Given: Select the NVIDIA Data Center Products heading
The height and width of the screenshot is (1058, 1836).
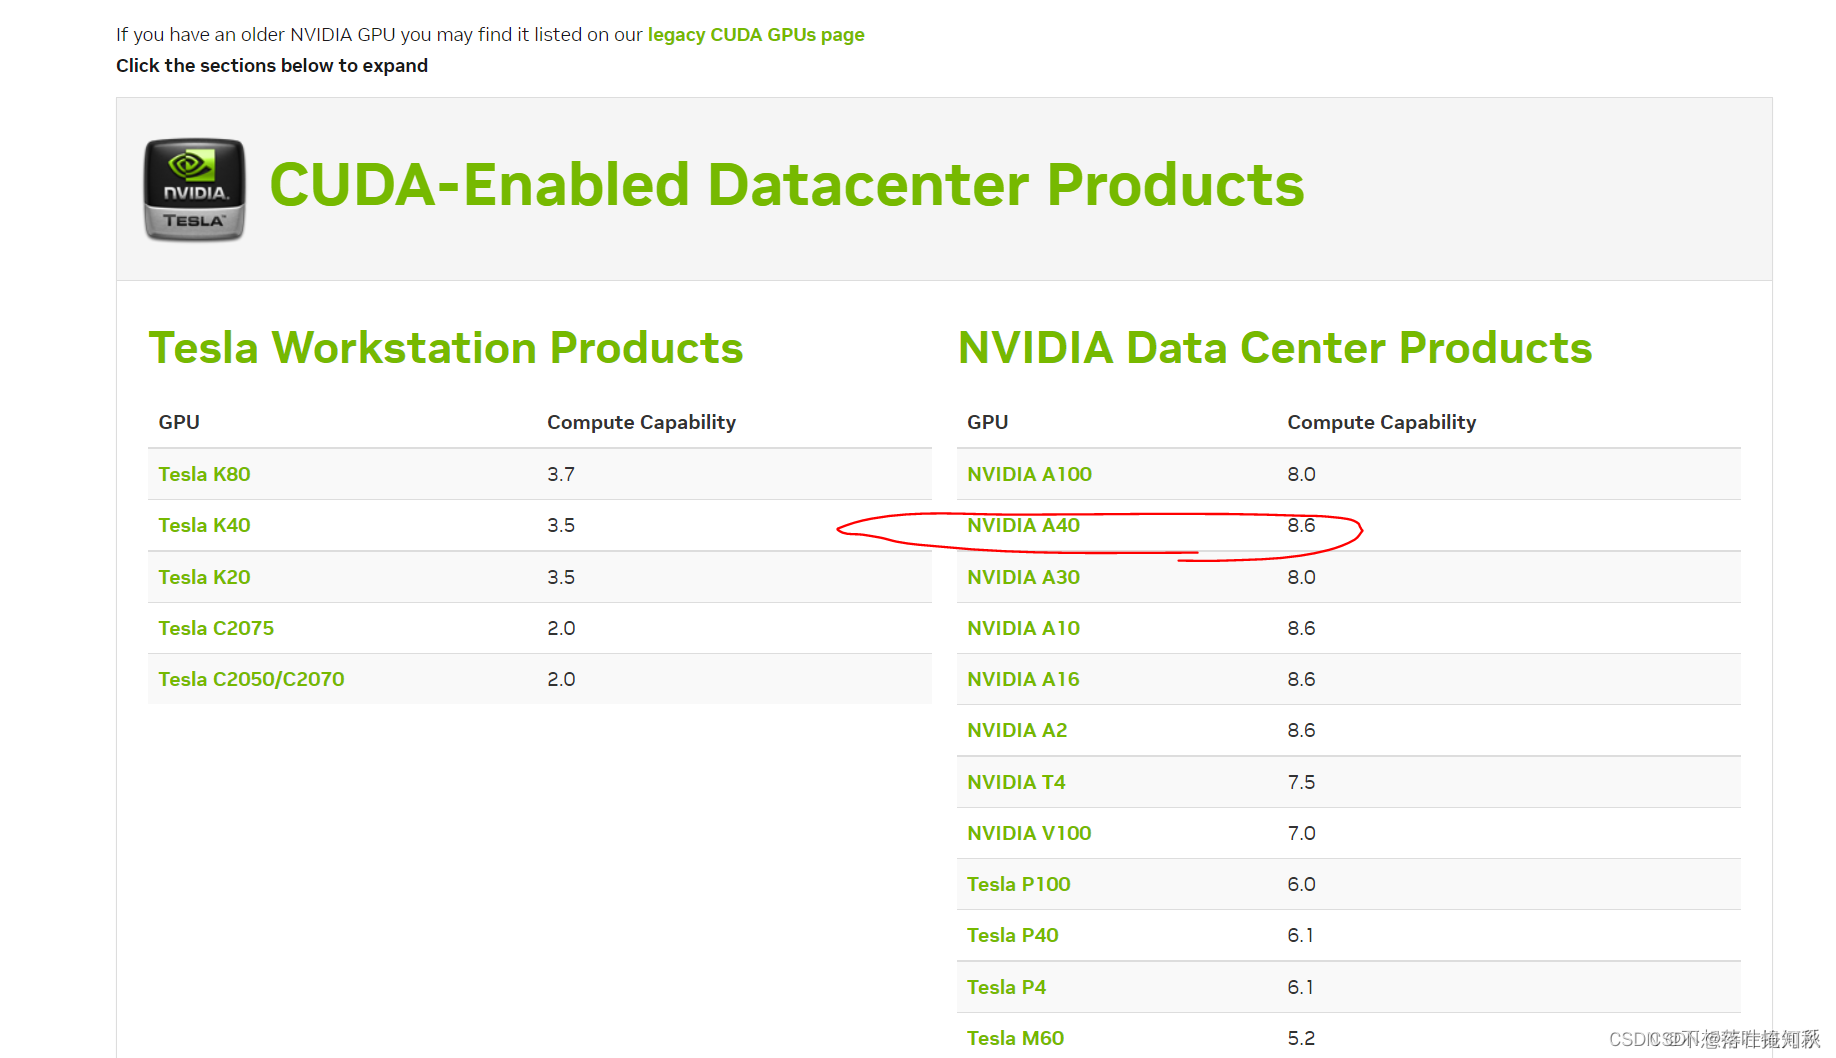Looking at the screenshot, I should (1275, 348).
